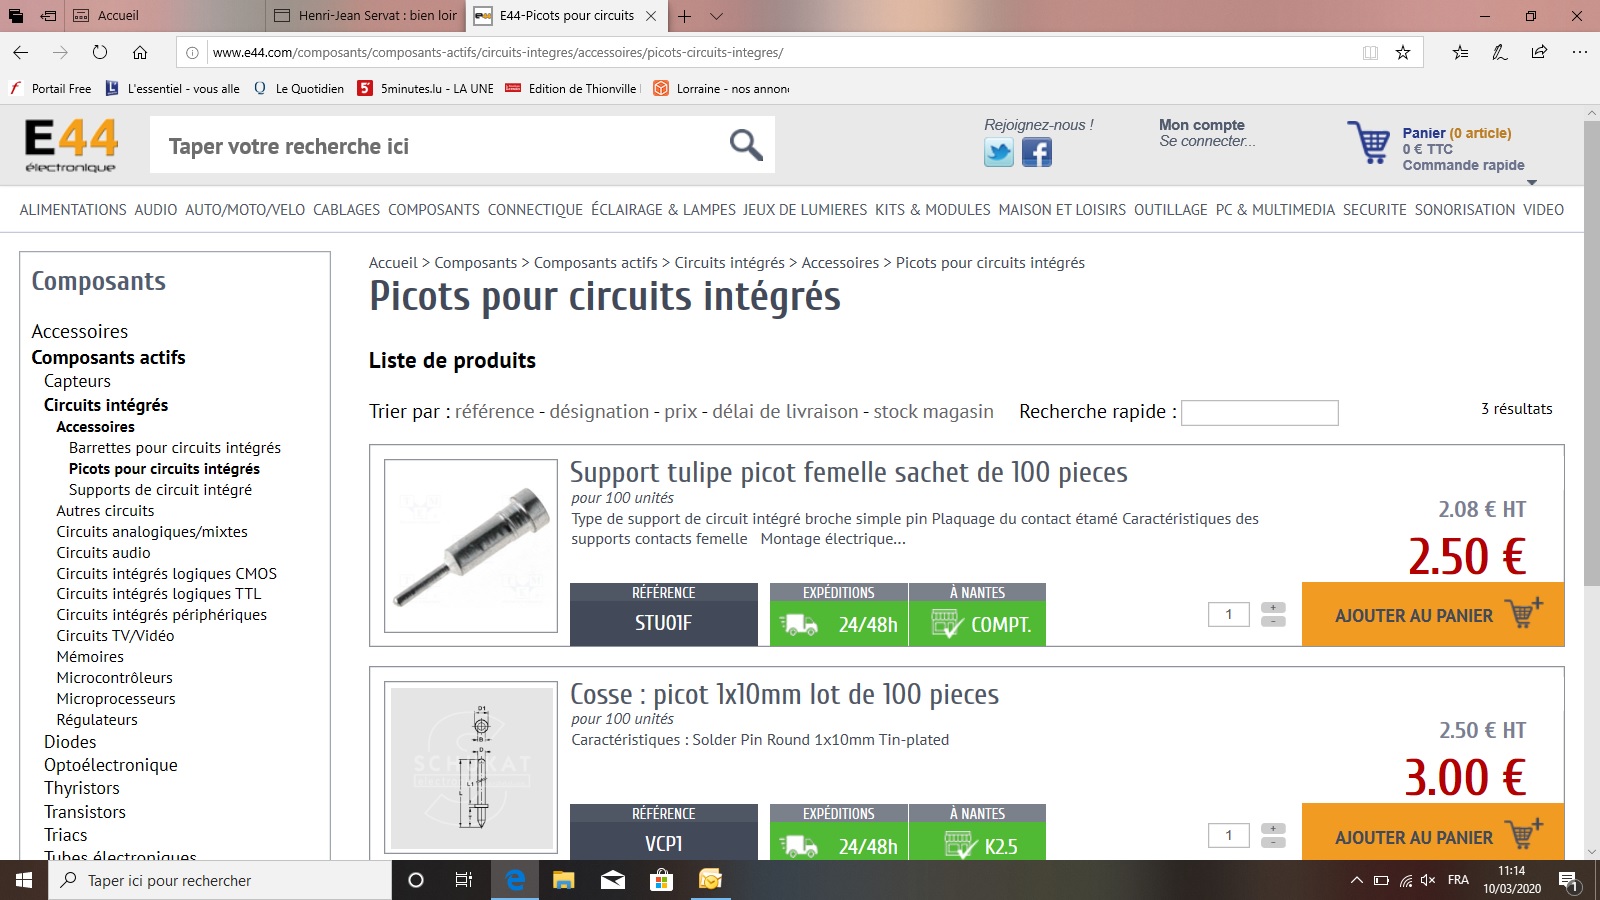
Task: Open Microsoft Store from the taskbar
Action: (x=661, y=880)
